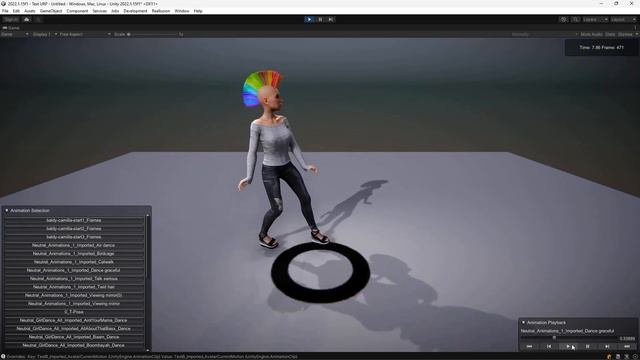Select the AllAboutThatBass_Dance animation
Viewport: 640px width, 360px height.
[x=74, y=329]
